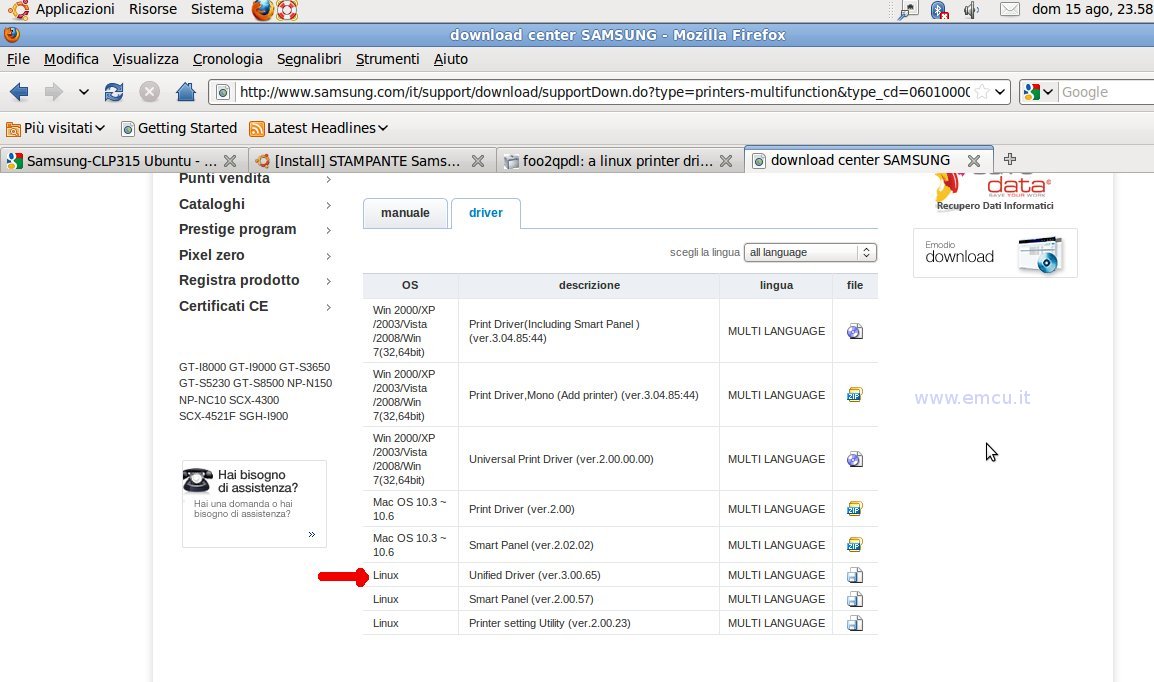The width and height of the screenshot is (1154, 682).
Task: Open the URL bar history dropdown
Action: 999,92
